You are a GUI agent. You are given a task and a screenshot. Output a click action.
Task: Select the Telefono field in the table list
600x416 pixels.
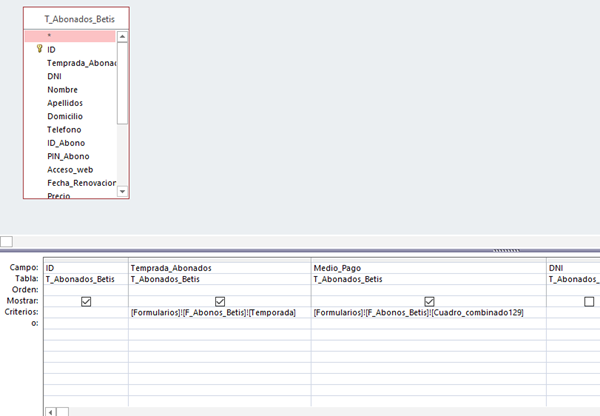[x=64, y=130]
